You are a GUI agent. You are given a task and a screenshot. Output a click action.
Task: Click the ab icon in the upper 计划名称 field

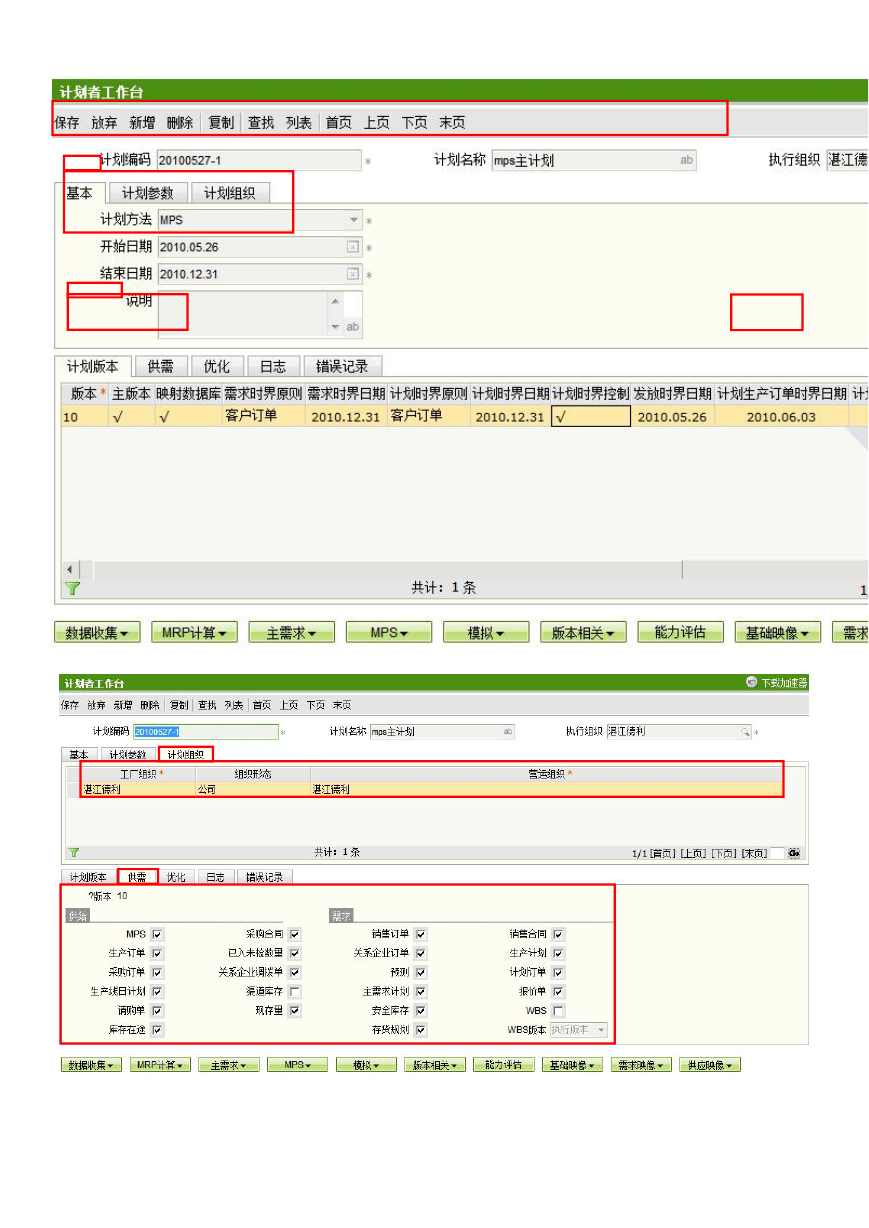(686, 160)
